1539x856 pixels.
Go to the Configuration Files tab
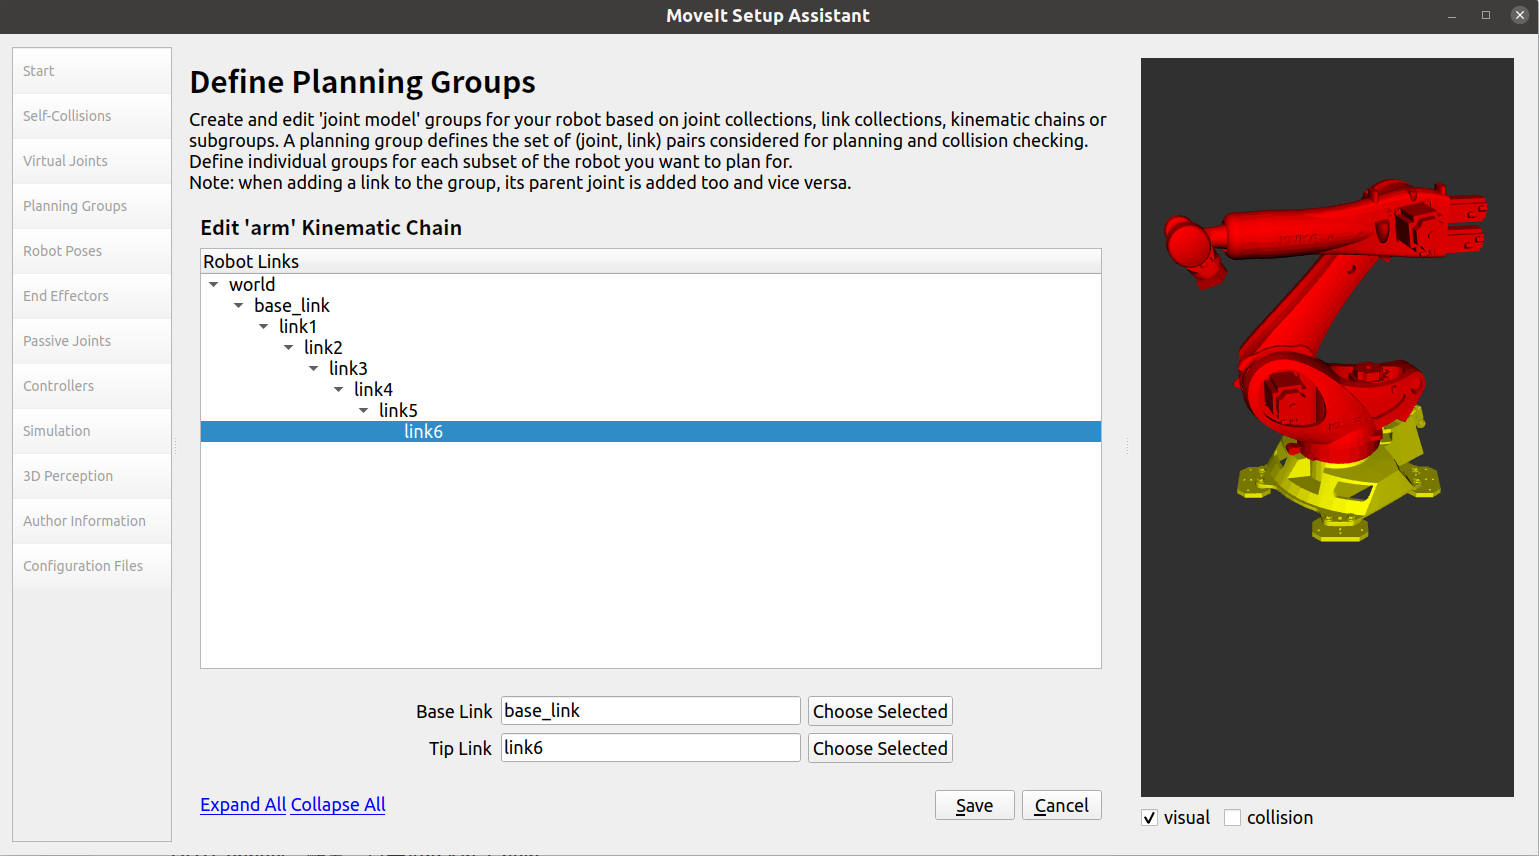click(x=91, y=566)
